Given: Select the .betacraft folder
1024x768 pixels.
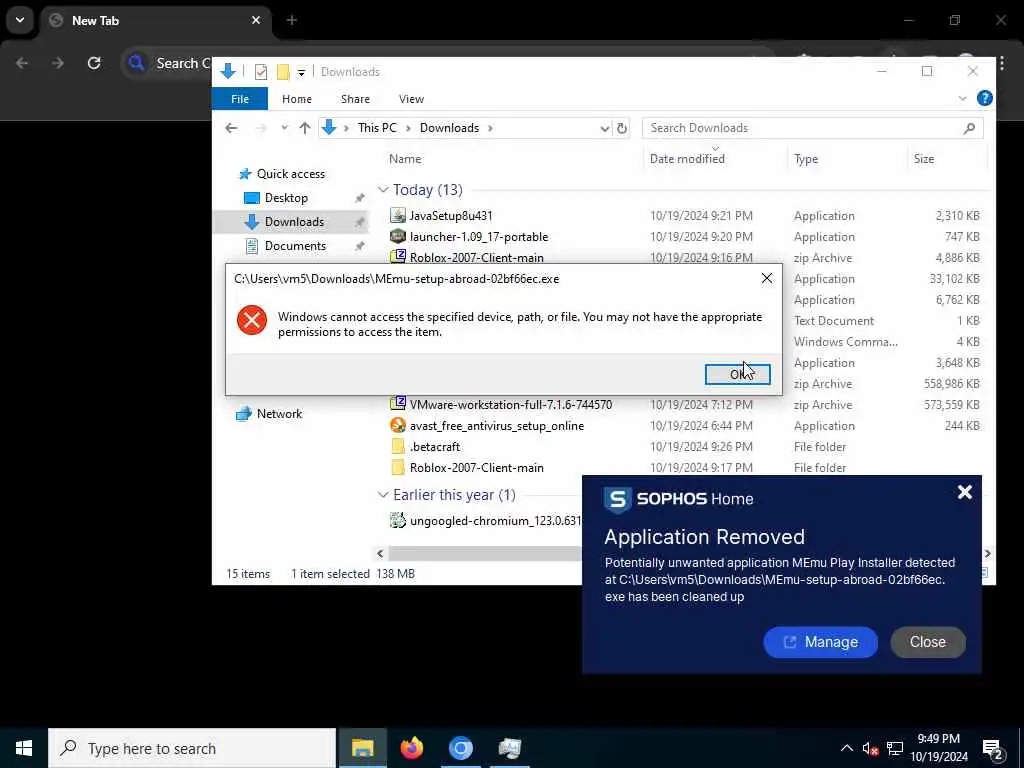Looking at the screenshot, I should tap(435, 447).
